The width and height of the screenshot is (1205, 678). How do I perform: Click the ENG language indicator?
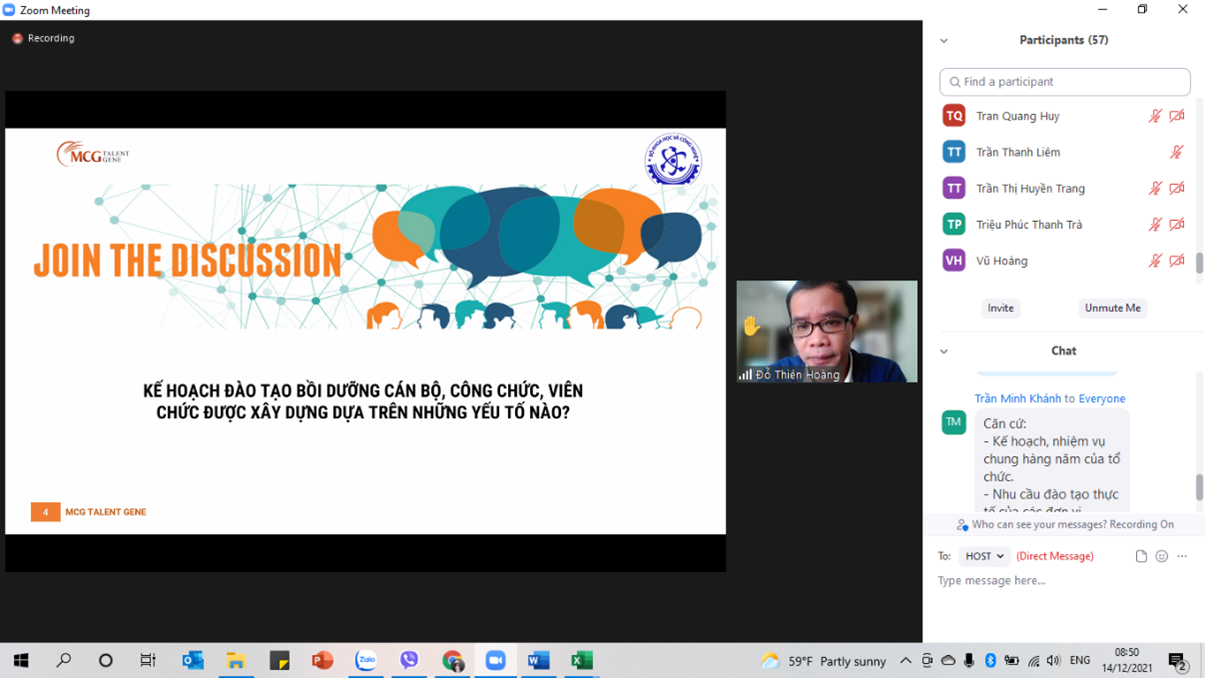click(1080, 661)
